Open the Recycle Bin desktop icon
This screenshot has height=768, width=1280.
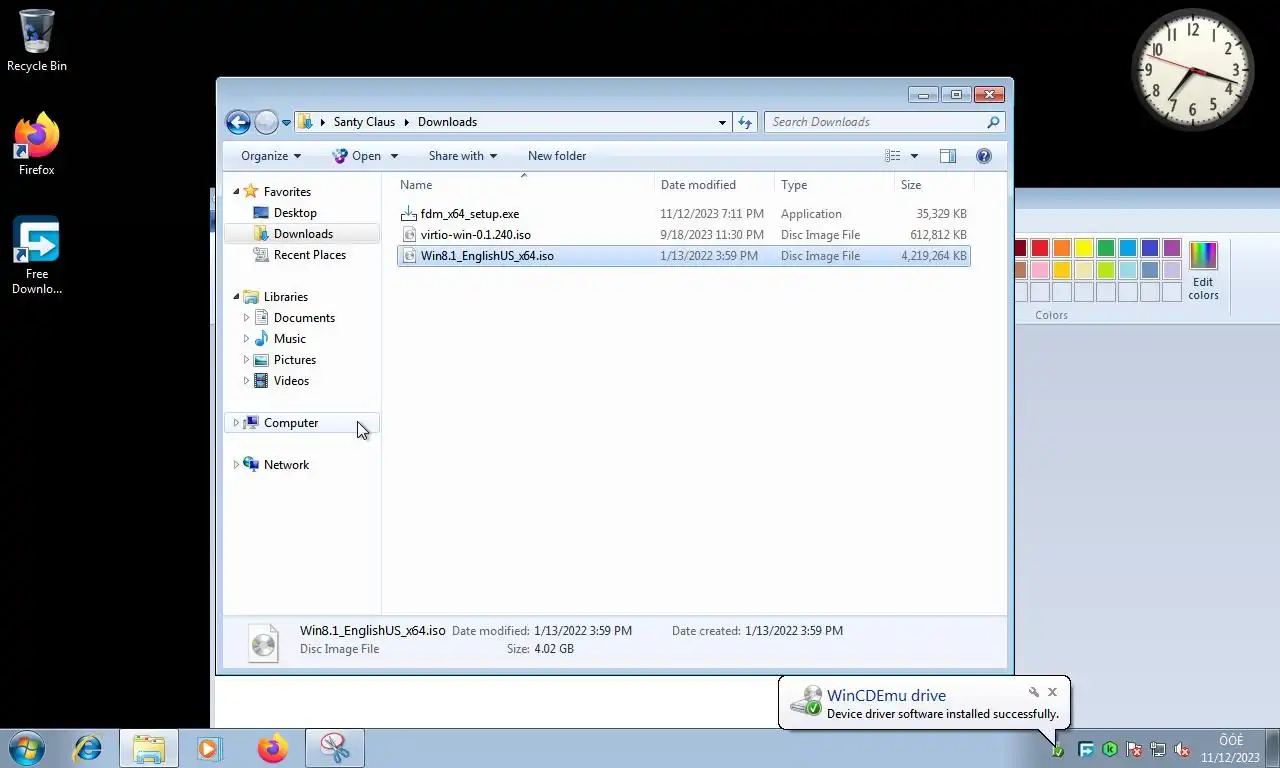point(37,41)
